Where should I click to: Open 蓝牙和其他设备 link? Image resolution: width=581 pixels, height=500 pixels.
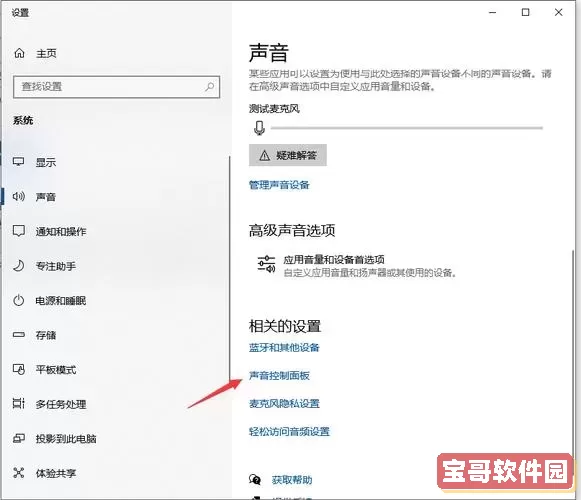(x=284, y=348)
